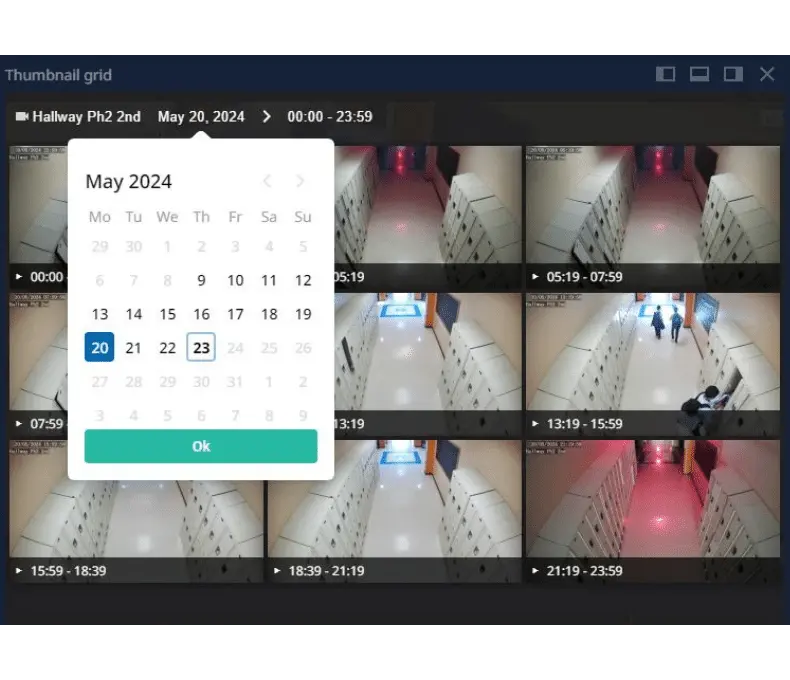Play the 15:59 - 18:39 segment

(19, 571)
